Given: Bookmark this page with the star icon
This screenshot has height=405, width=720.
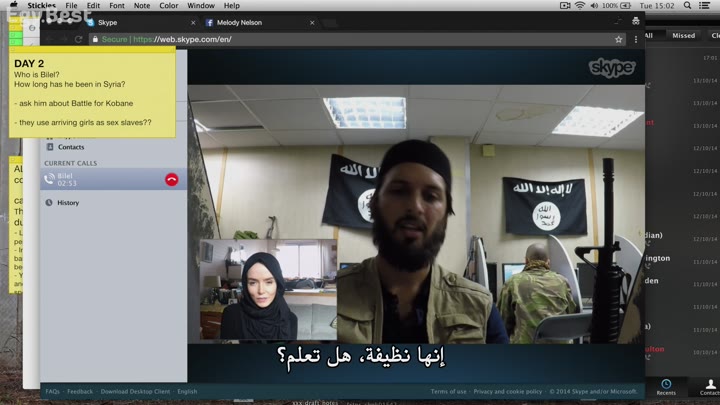Looking at the screenshot, I should 619,39.
